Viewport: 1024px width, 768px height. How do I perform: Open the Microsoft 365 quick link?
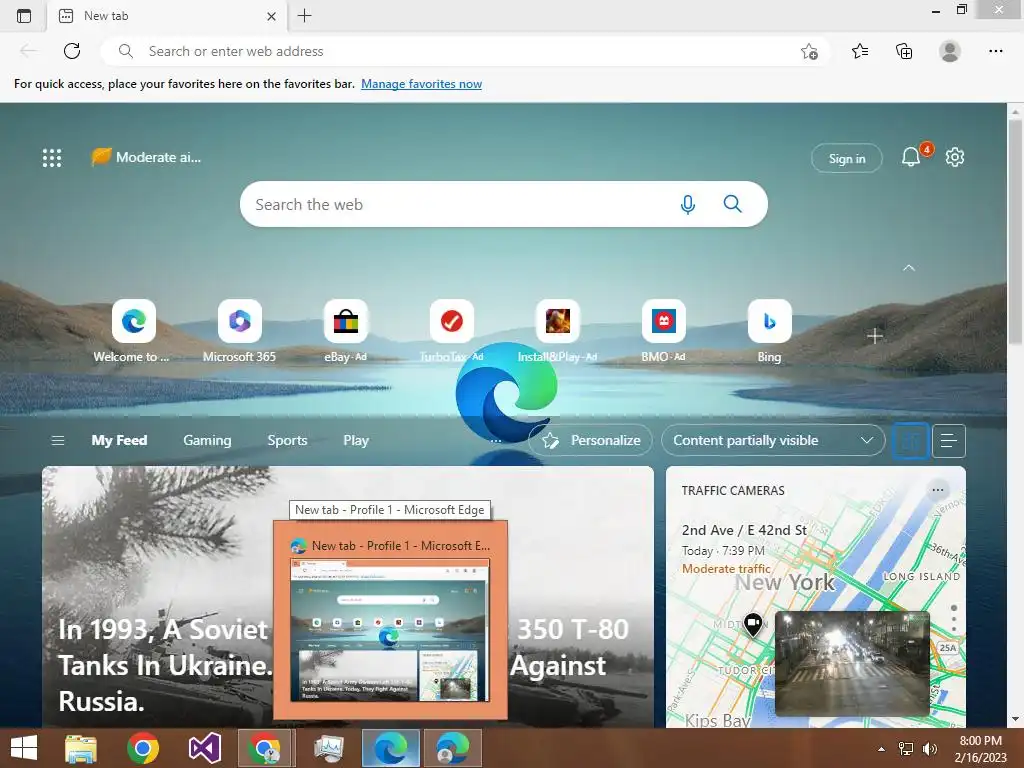pos(240,330)
